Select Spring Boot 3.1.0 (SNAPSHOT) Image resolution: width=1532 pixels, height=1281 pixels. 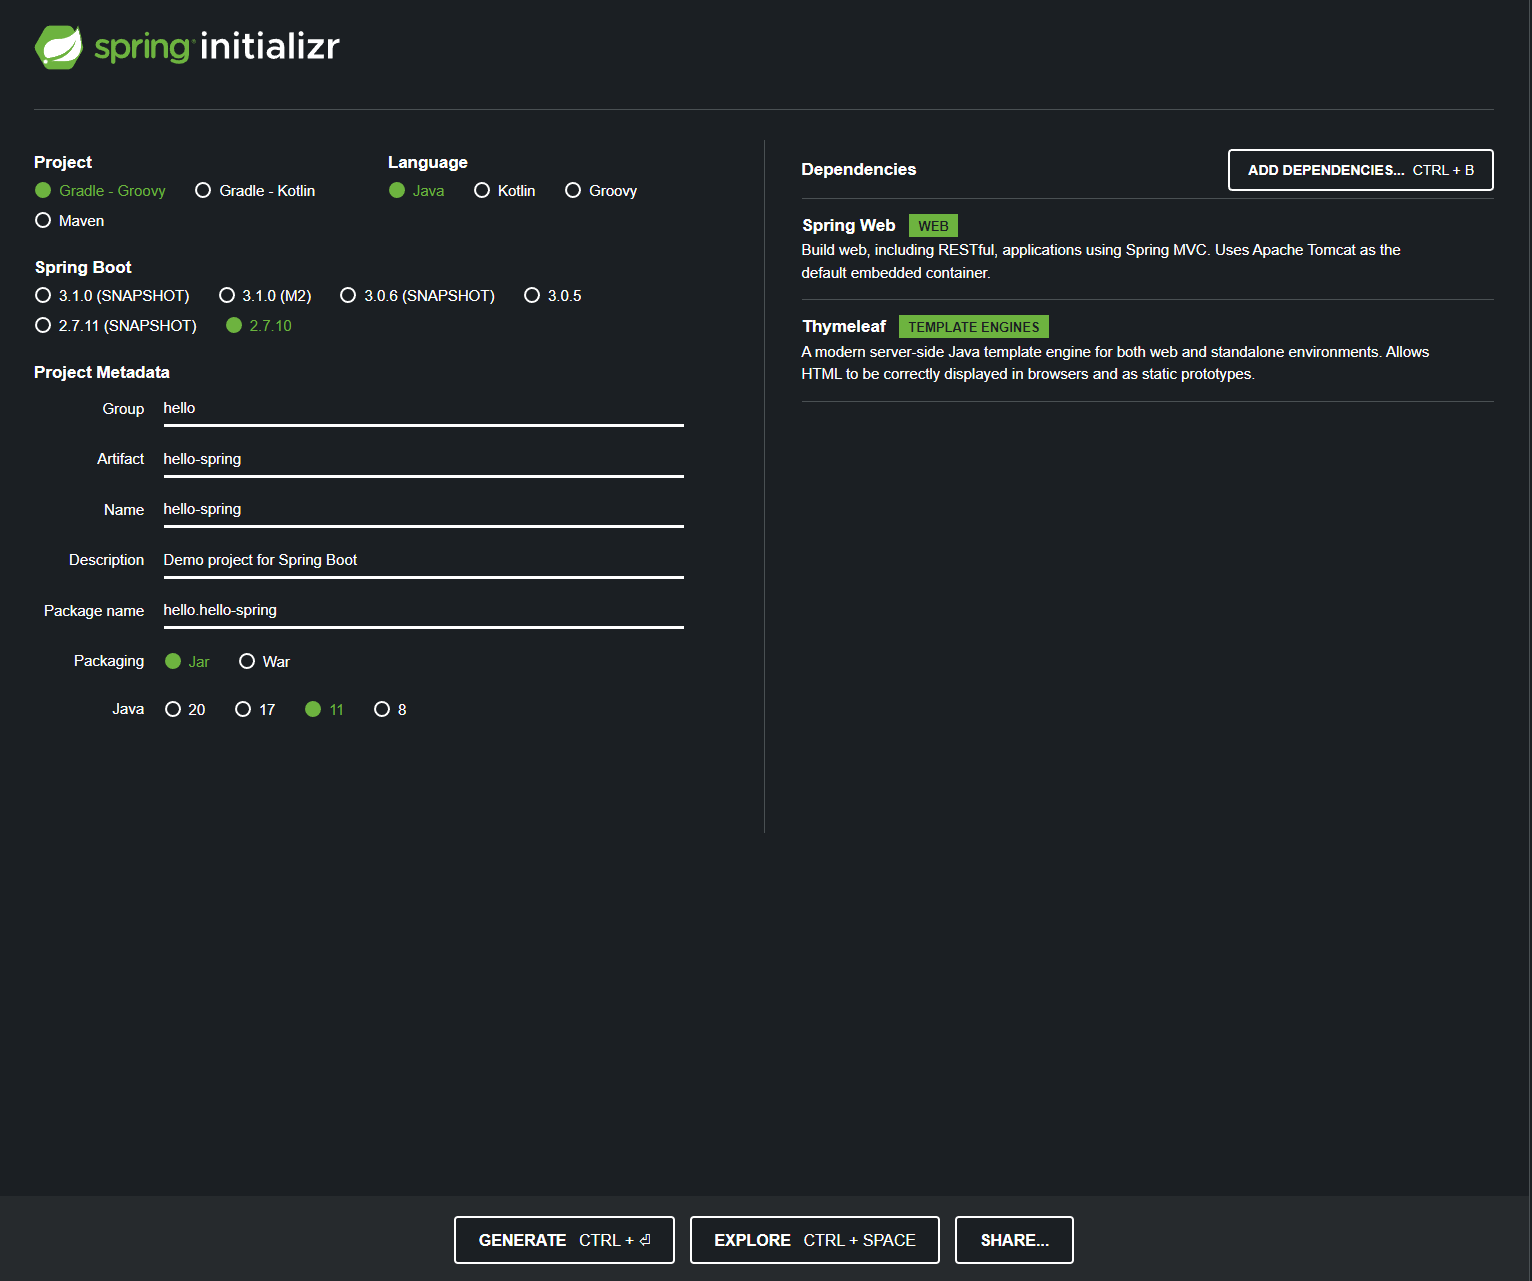(112, 295)
